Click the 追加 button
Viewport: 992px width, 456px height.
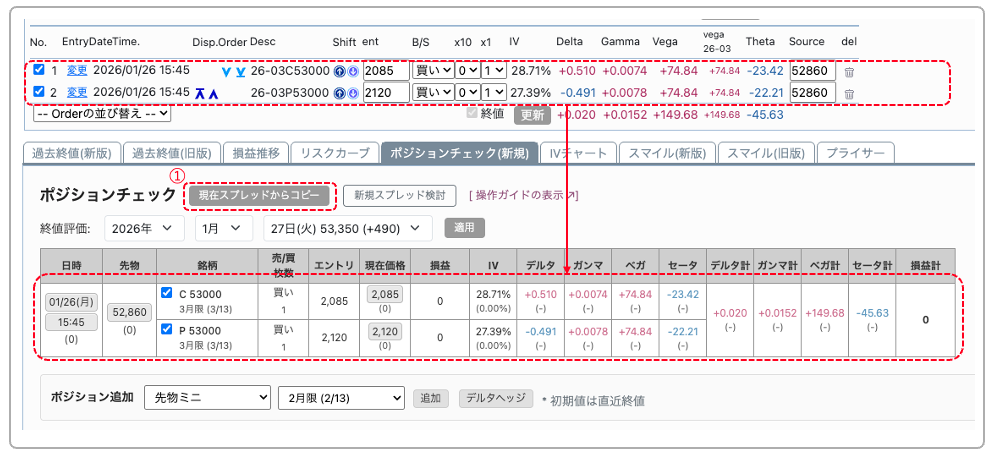tap(431, 398)
